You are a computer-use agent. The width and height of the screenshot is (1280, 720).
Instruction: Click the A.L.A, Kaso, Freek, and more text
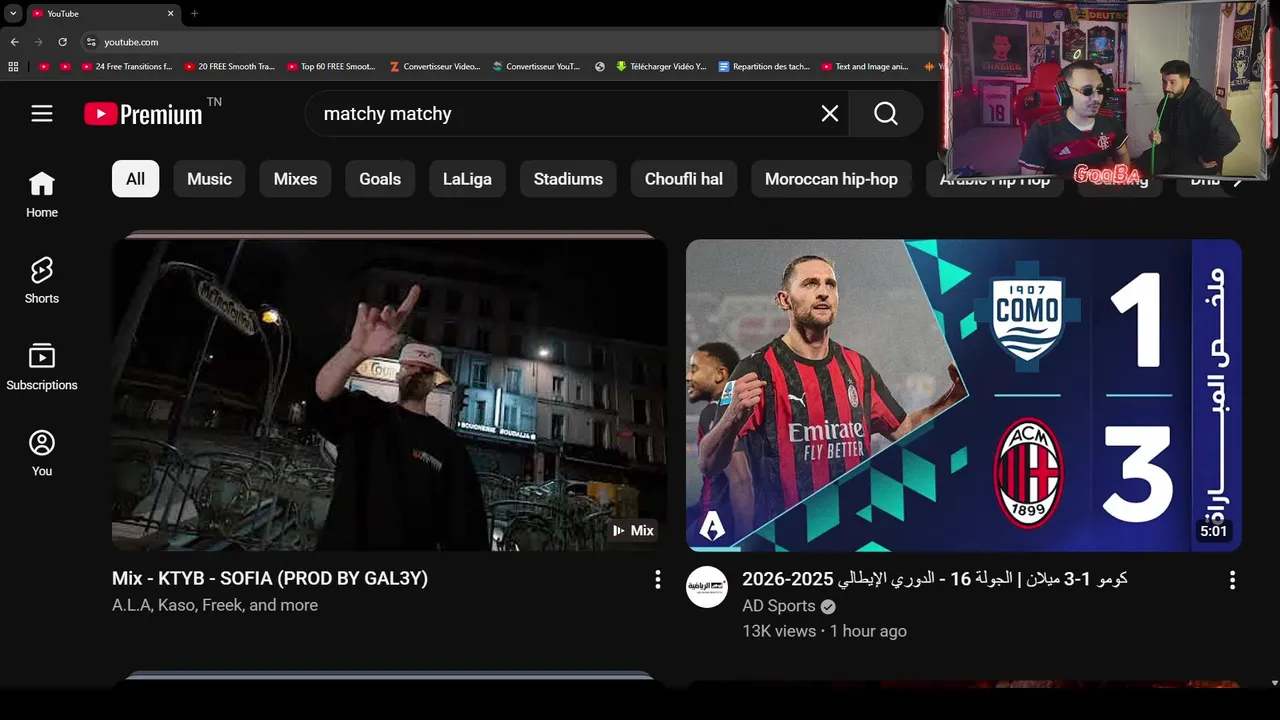click(215, 605)
